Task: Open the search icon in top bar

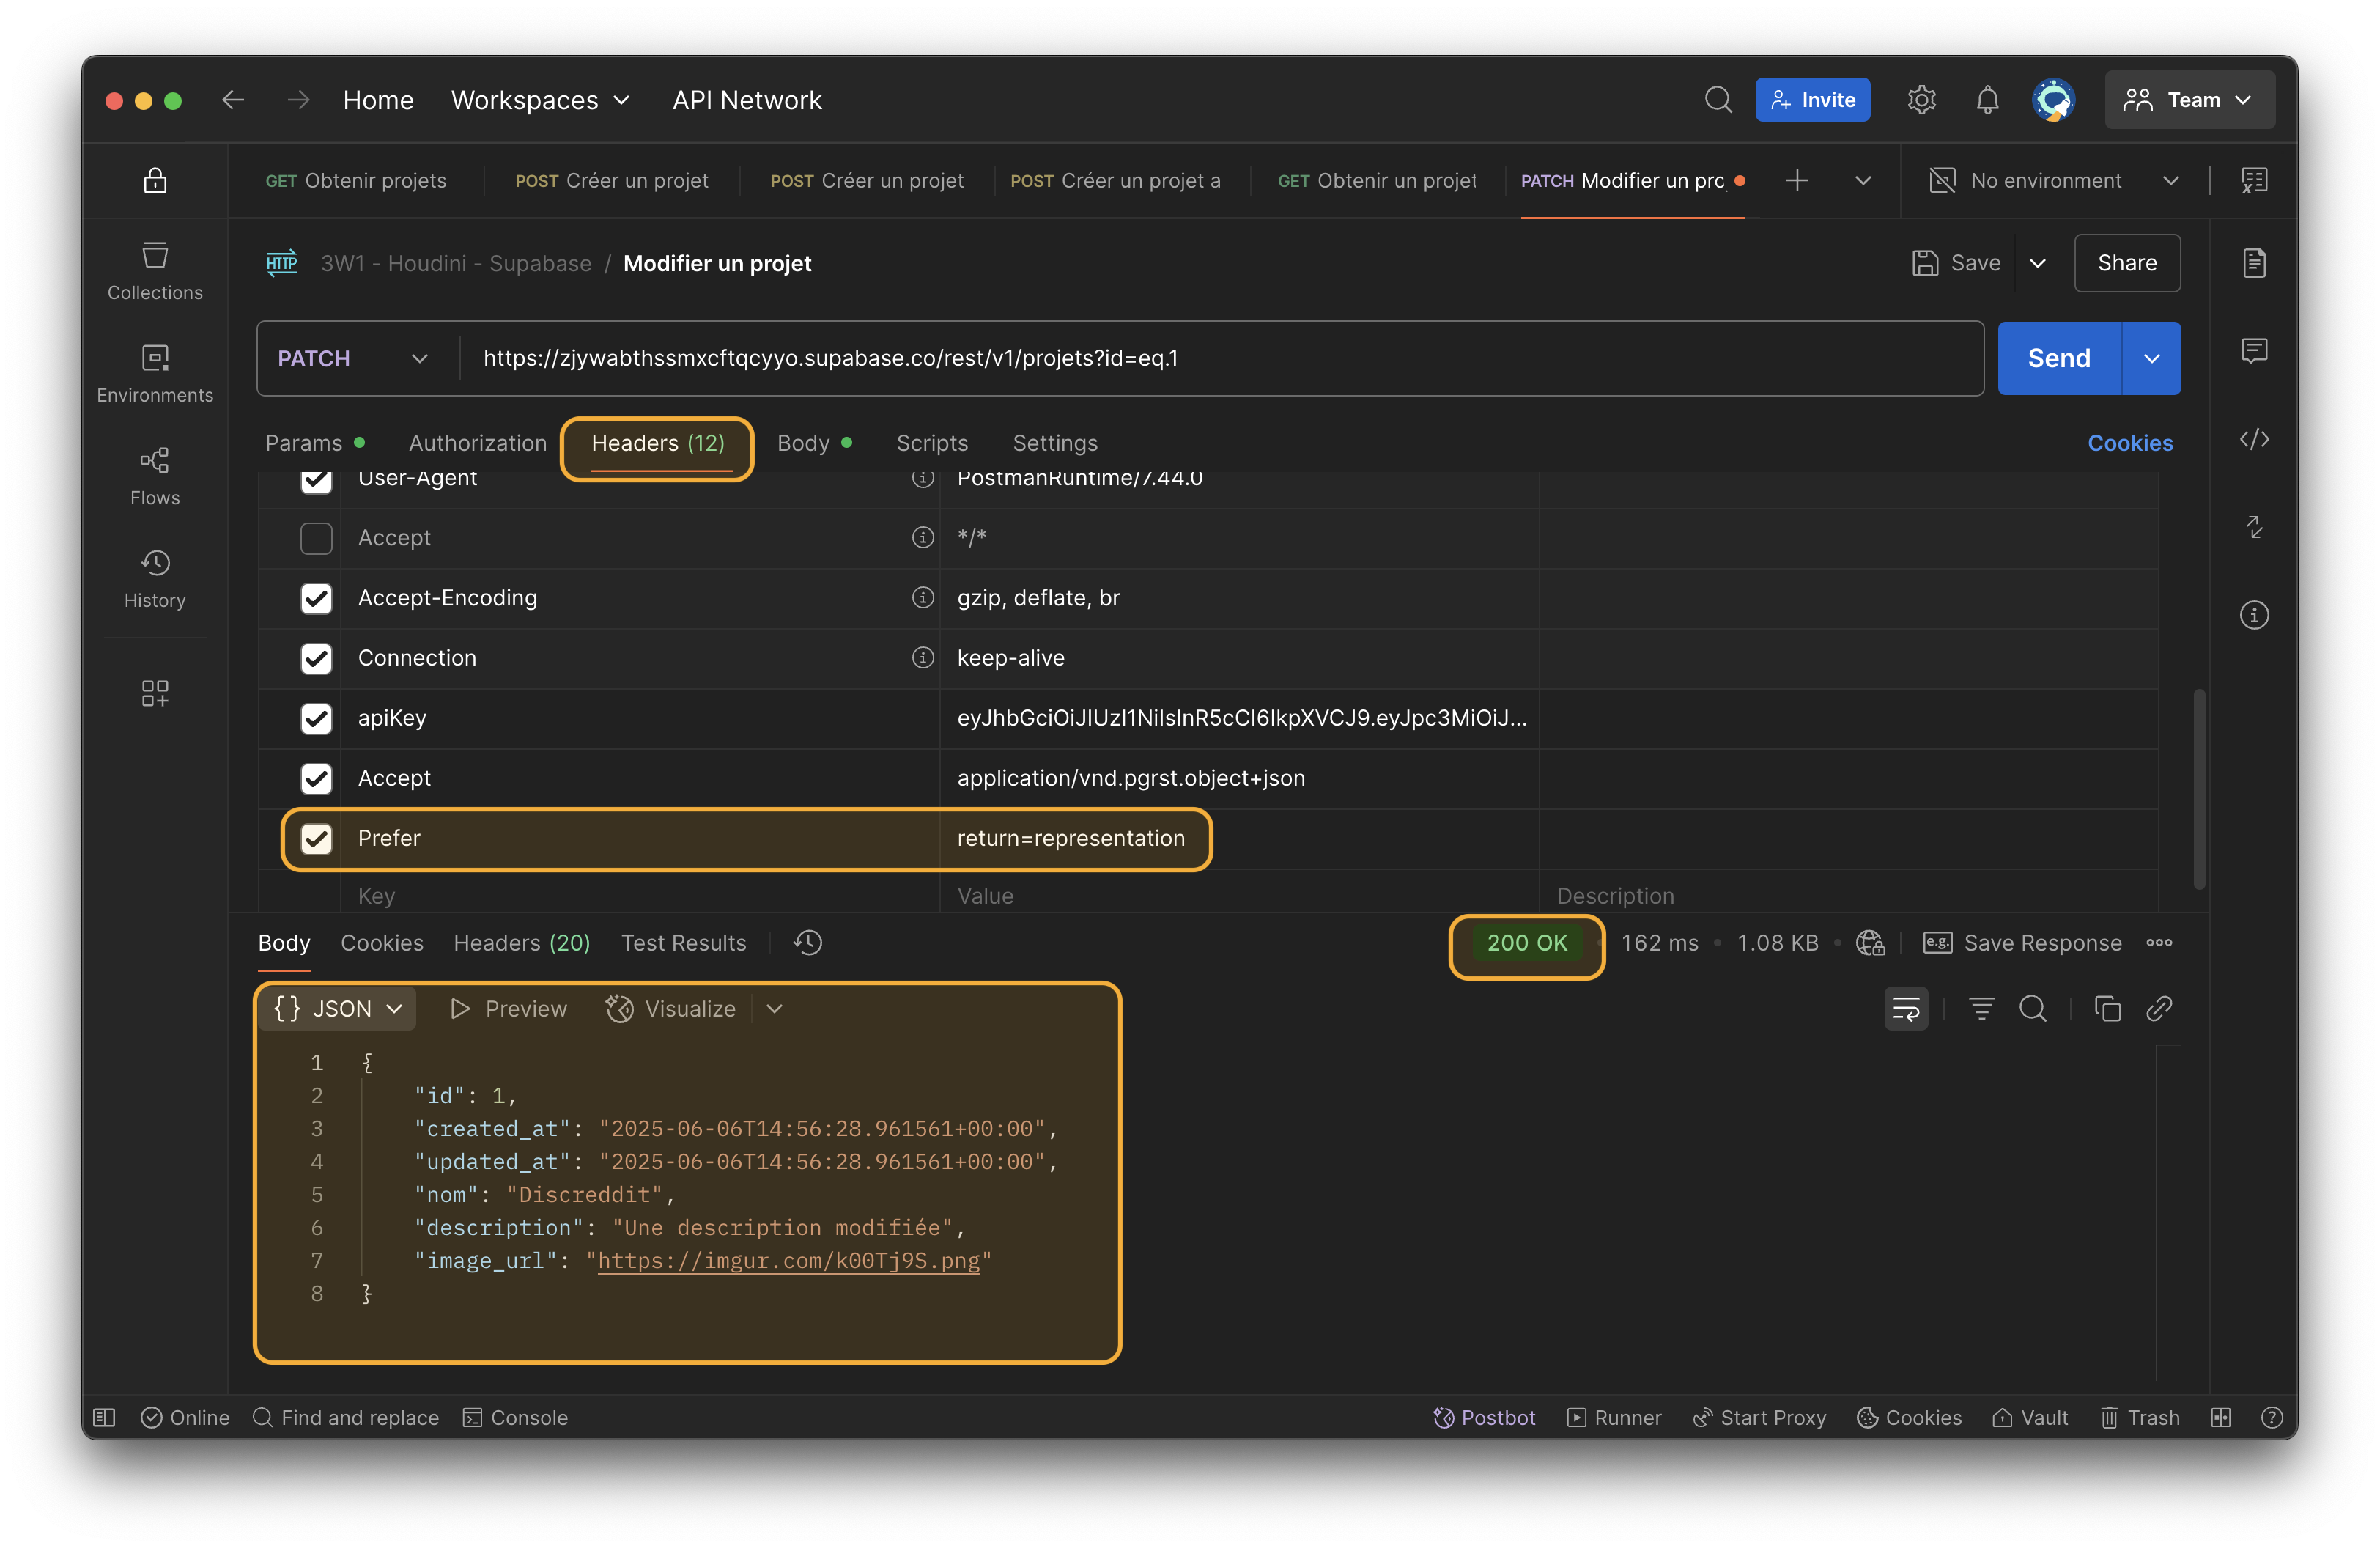Action: point(1718,100)
